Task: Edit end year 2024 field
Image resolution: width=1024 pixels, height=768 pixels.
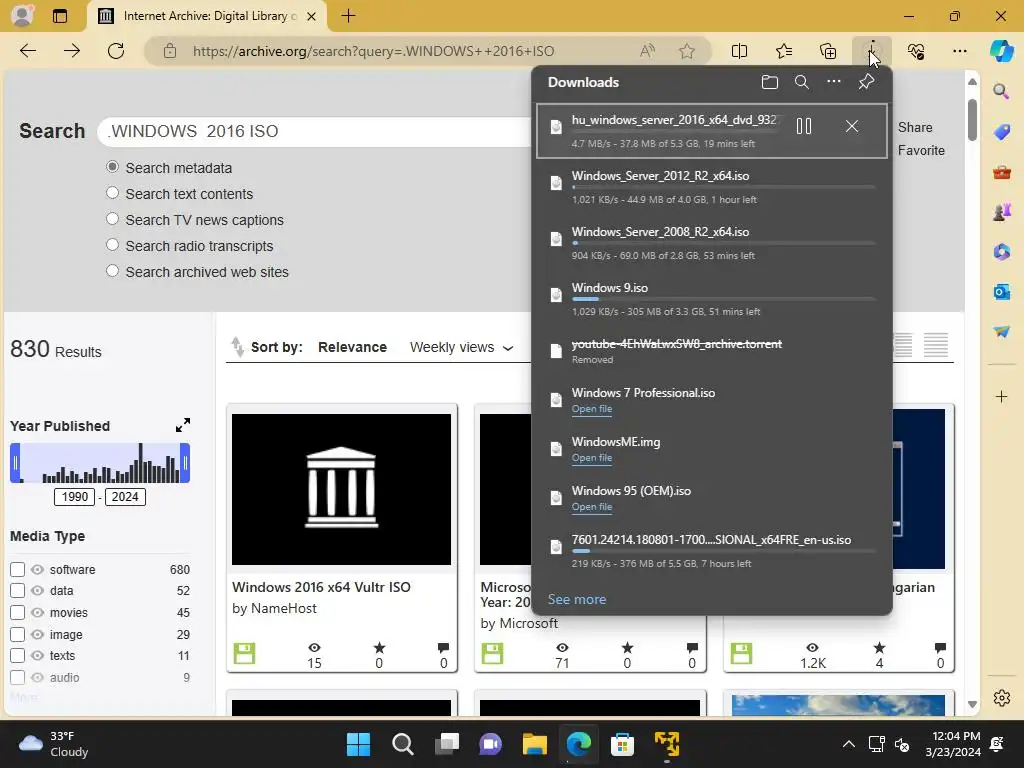Action: (x=125, y=497)
